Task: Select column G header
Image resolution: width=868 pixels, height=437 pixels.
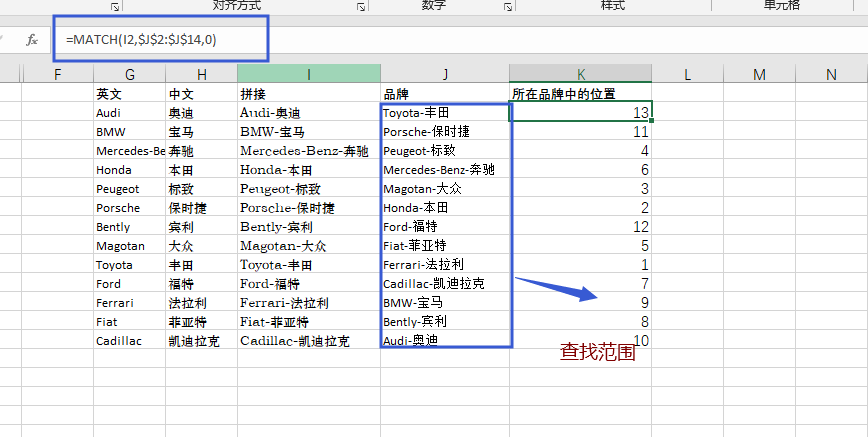Action: point(130,74)
